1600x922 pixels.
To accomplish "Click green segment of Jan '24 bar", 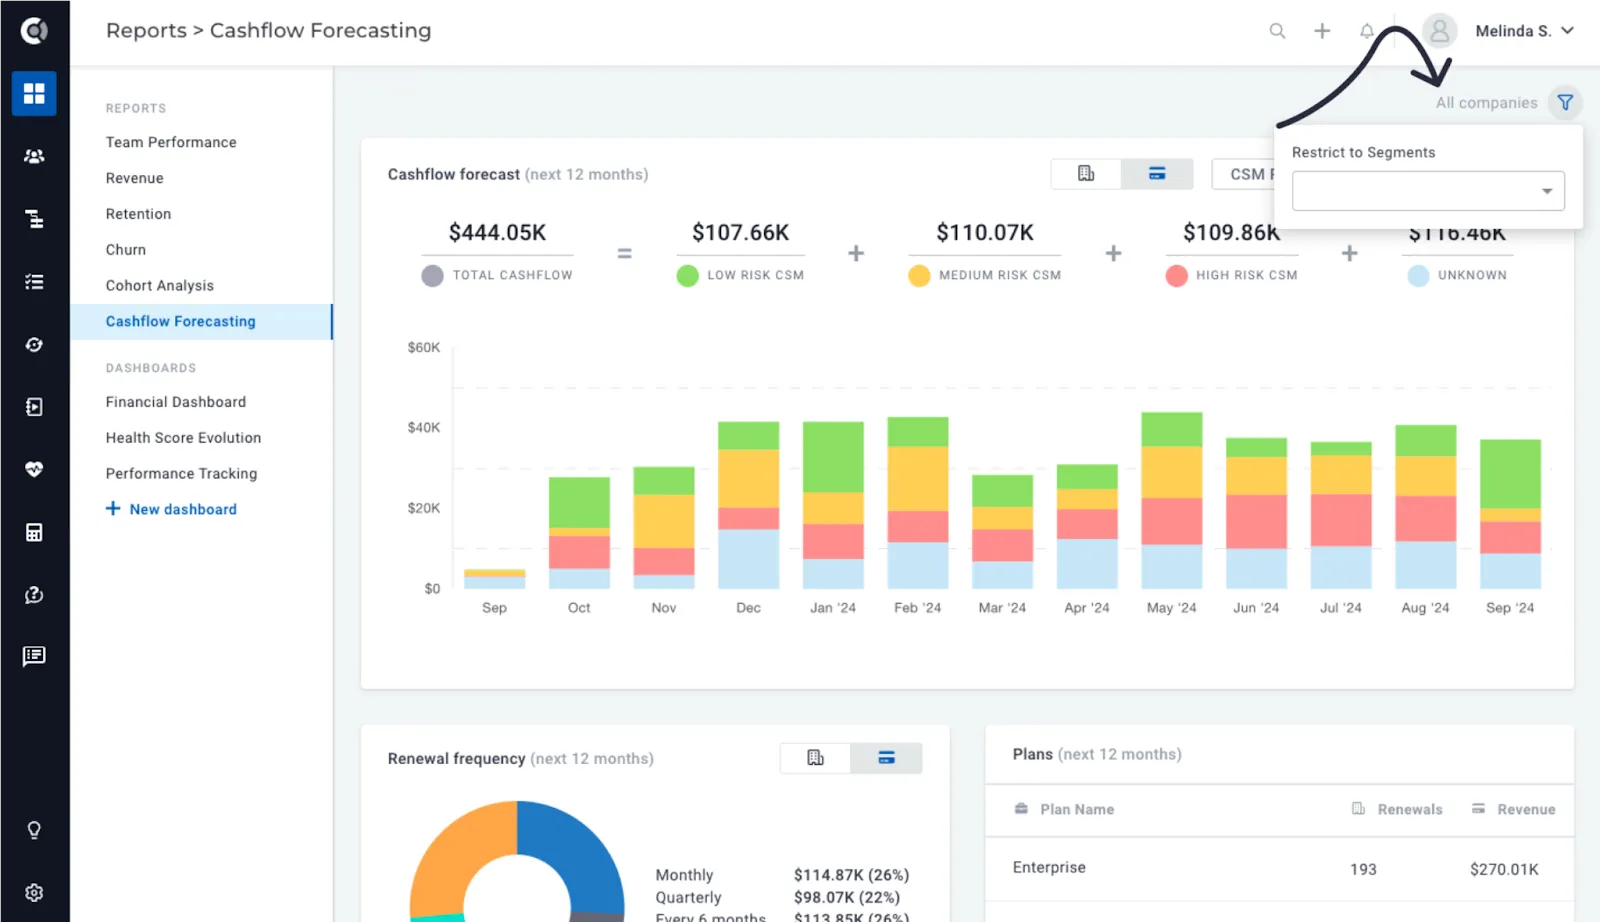I will pyautogui.click(x=833, y=457).
